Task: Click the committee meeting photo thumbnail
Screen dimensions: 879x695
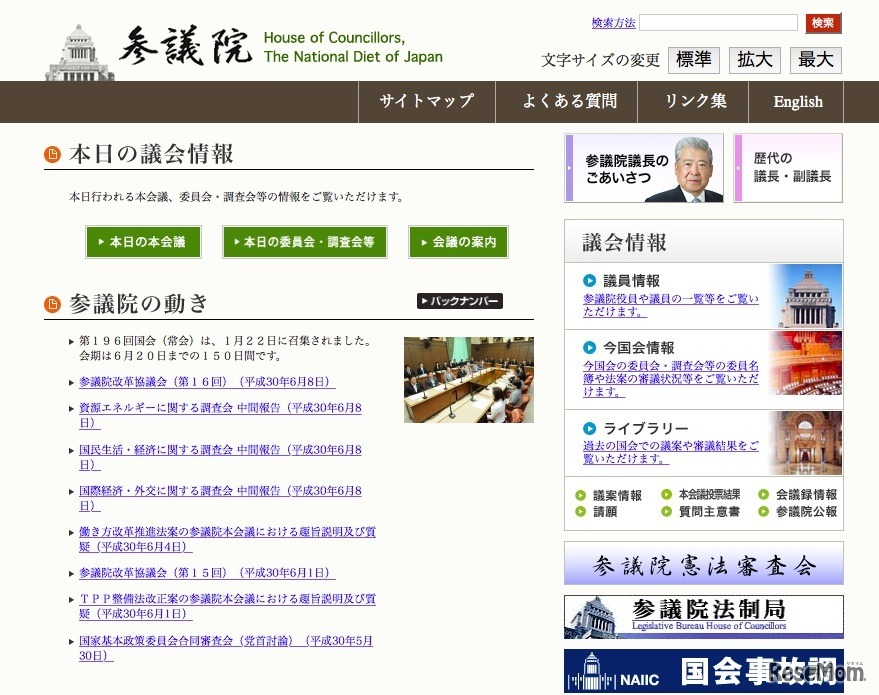Action: 468,380
